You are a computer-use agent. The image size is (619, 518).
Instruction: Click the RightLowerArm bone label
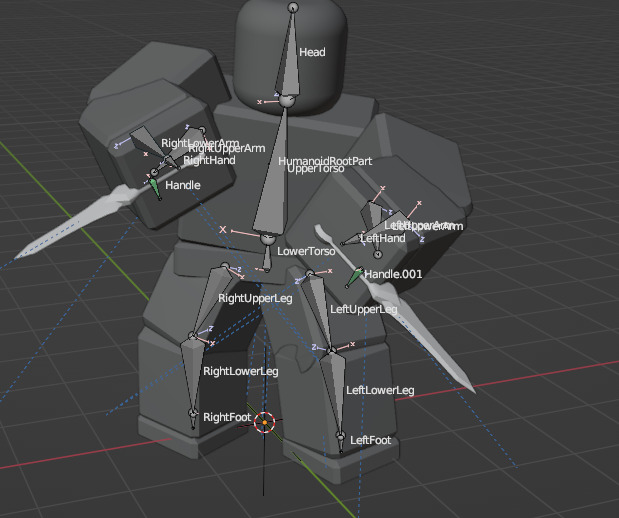click(200, 143)
